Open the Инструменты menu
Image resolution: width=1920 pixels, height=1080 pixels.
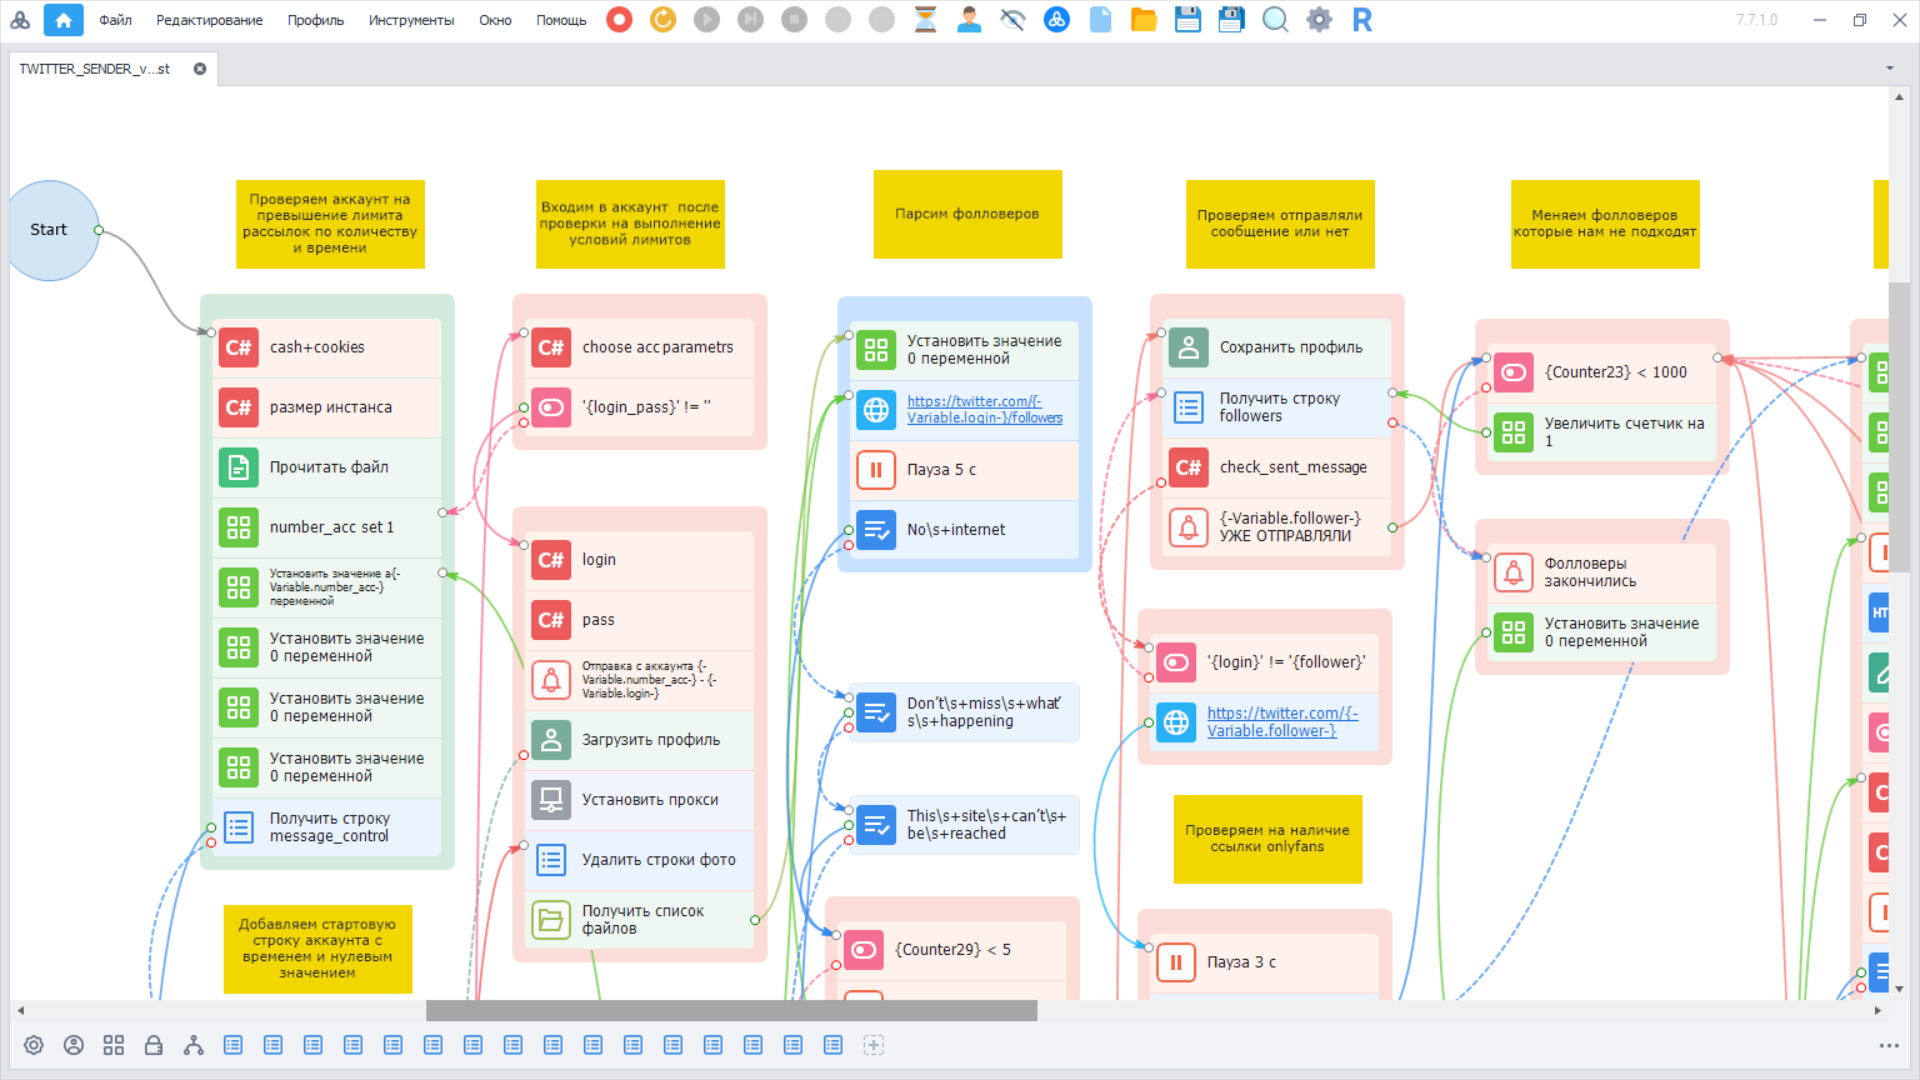click(410, 20)
